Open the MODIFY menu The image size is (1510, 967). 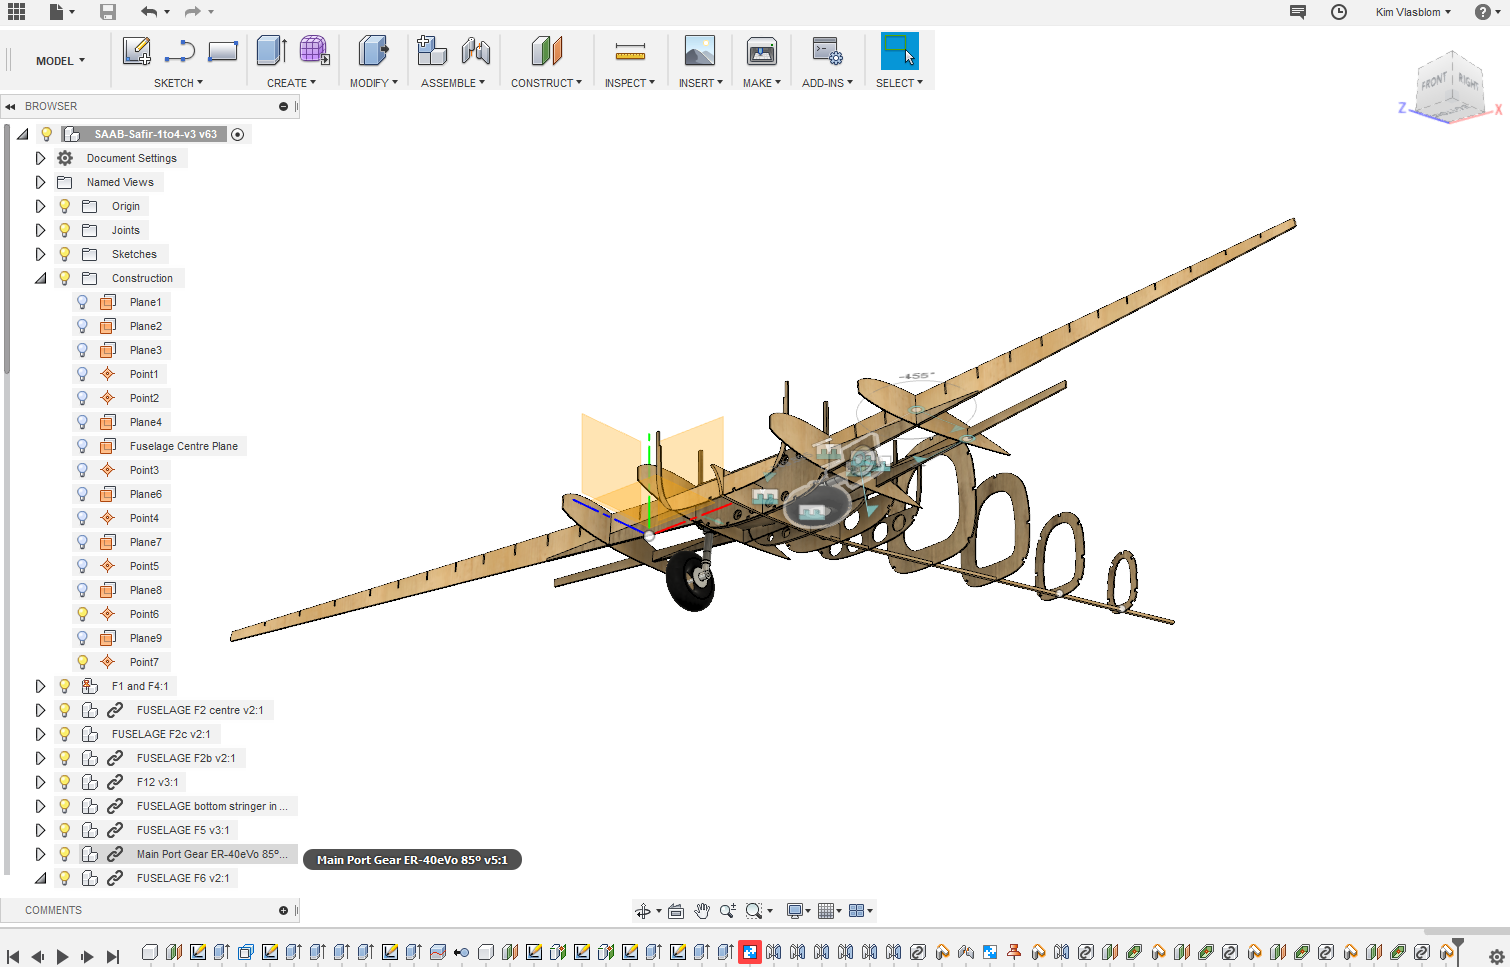point(374,83)
